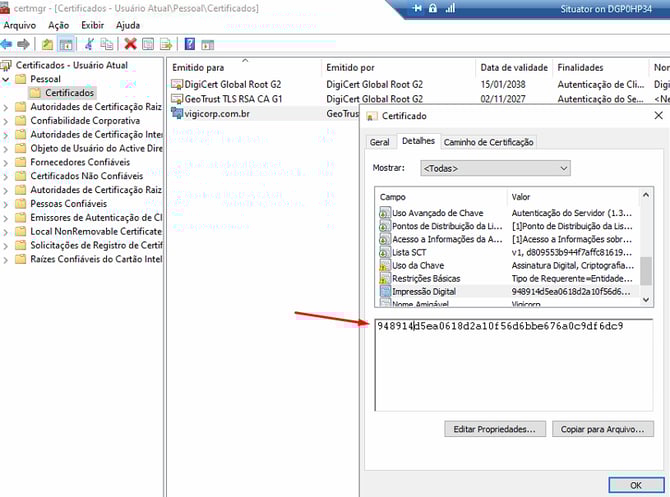
Task: Click the back arrow toolbar icon
Action: tap(7, 44)
